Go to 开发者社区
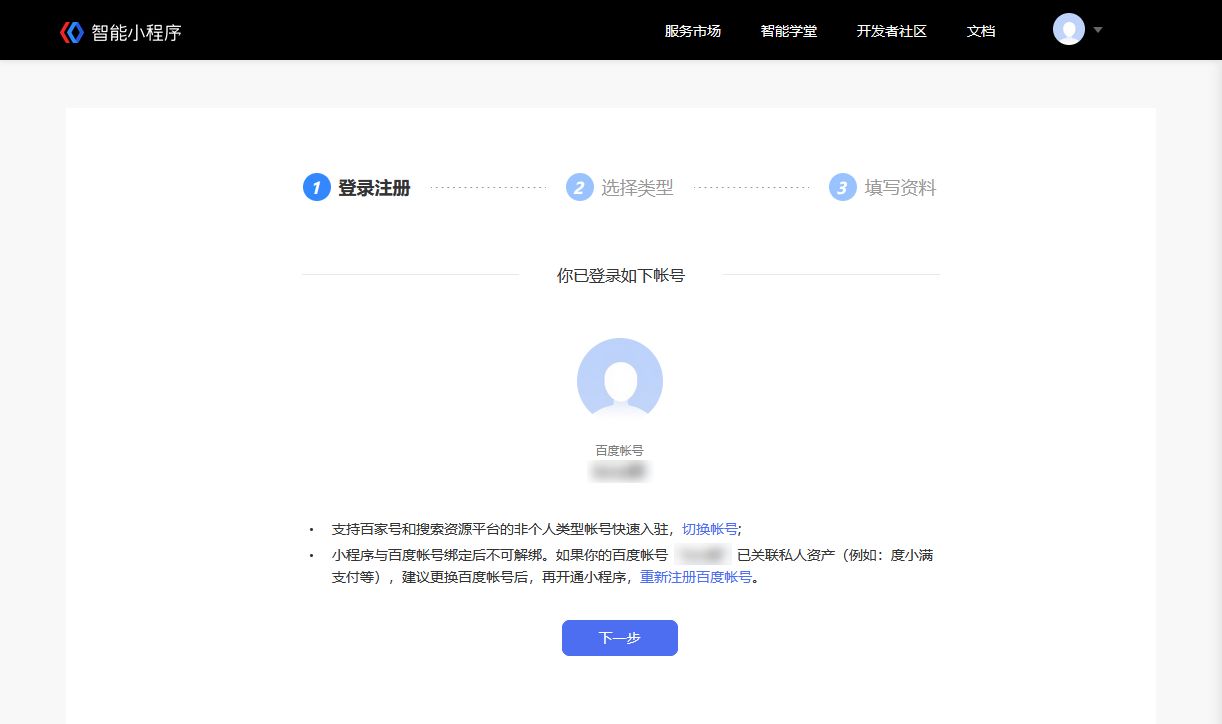1222x724 pixels. (x=892, y=31)
